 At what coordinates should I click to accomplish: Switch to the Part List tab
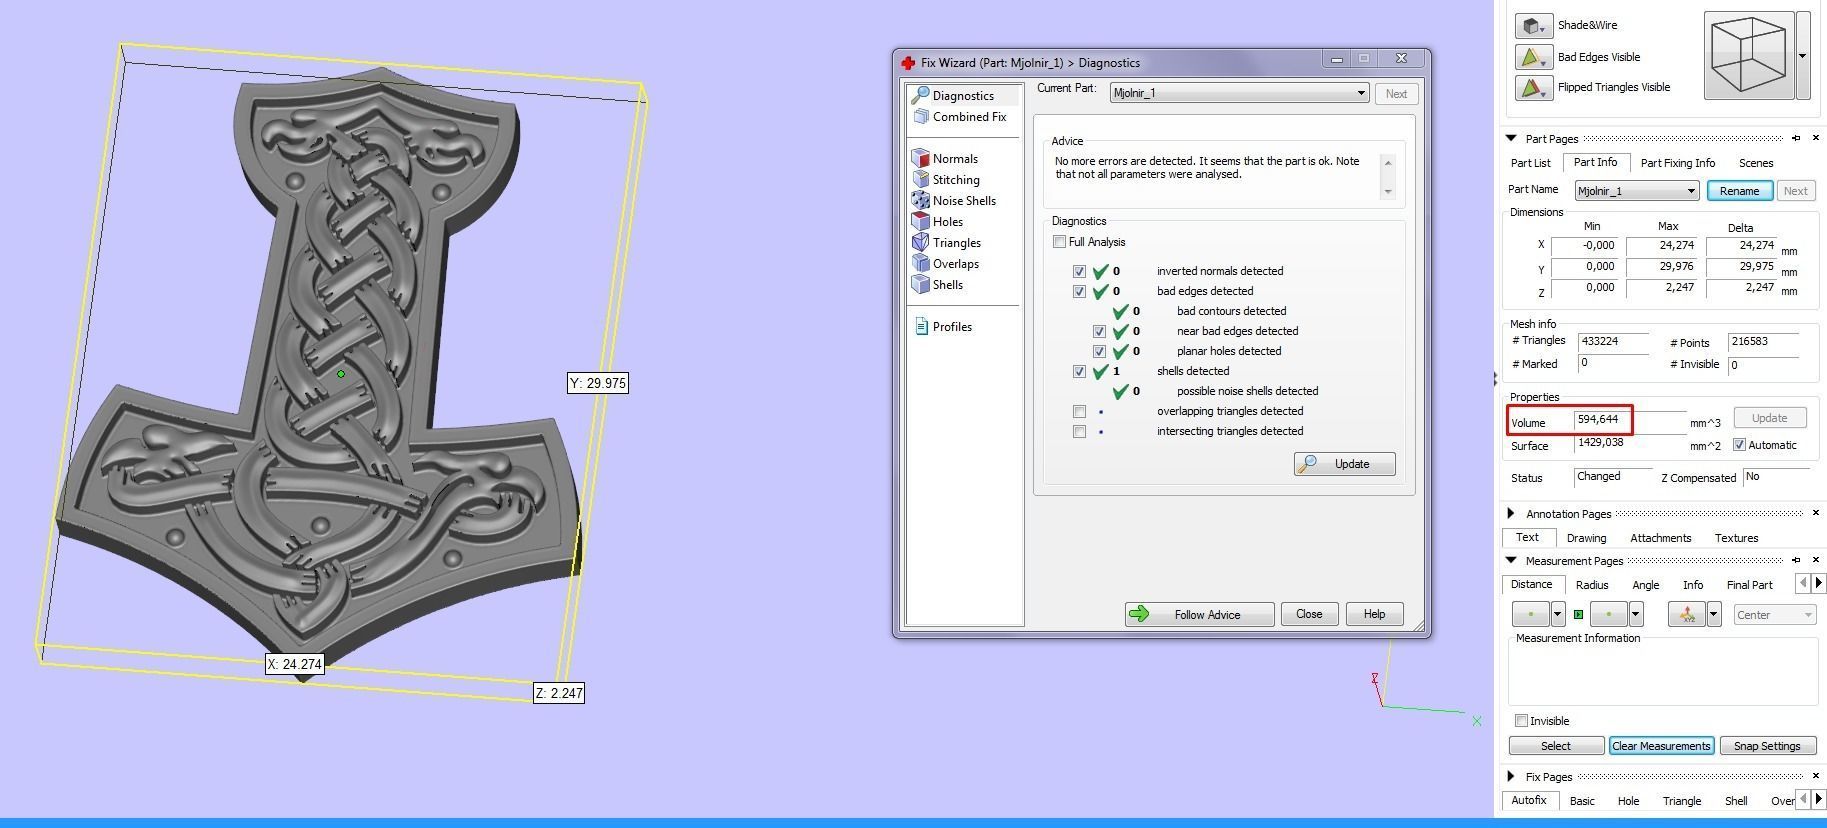[1530, 163]
